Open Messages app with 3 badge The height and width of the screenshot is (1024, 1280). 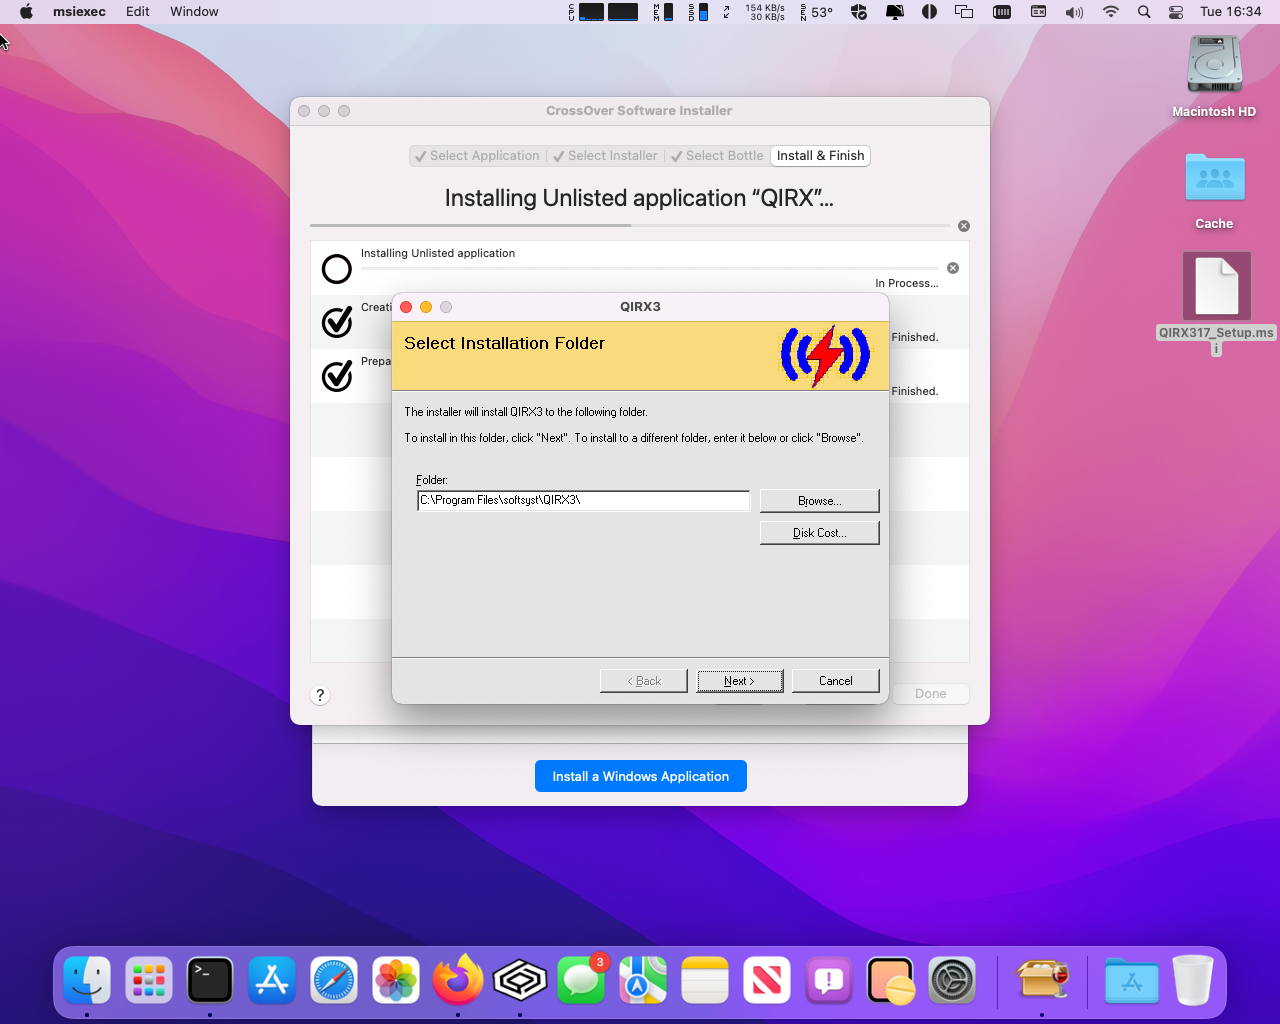point(581,980)
